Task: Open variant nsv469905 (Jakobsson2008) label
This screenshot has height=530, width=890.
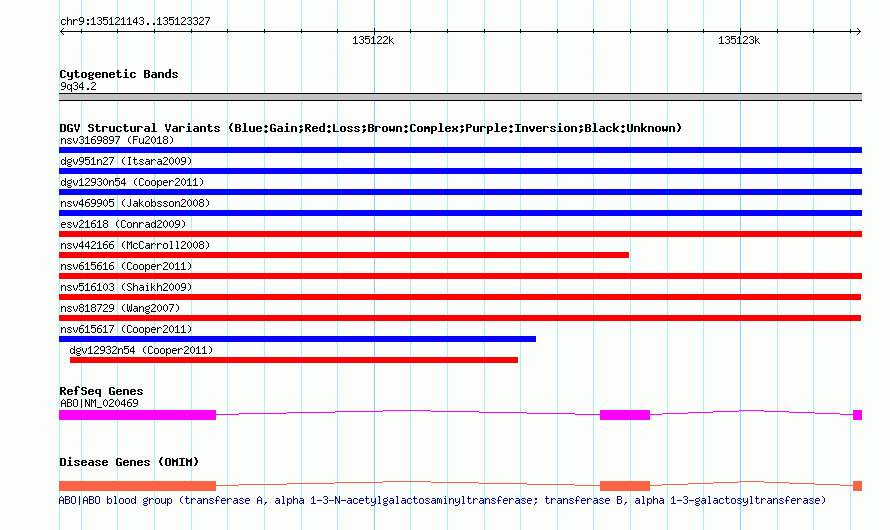Action: pyautogui.click(x=135, y=203)
